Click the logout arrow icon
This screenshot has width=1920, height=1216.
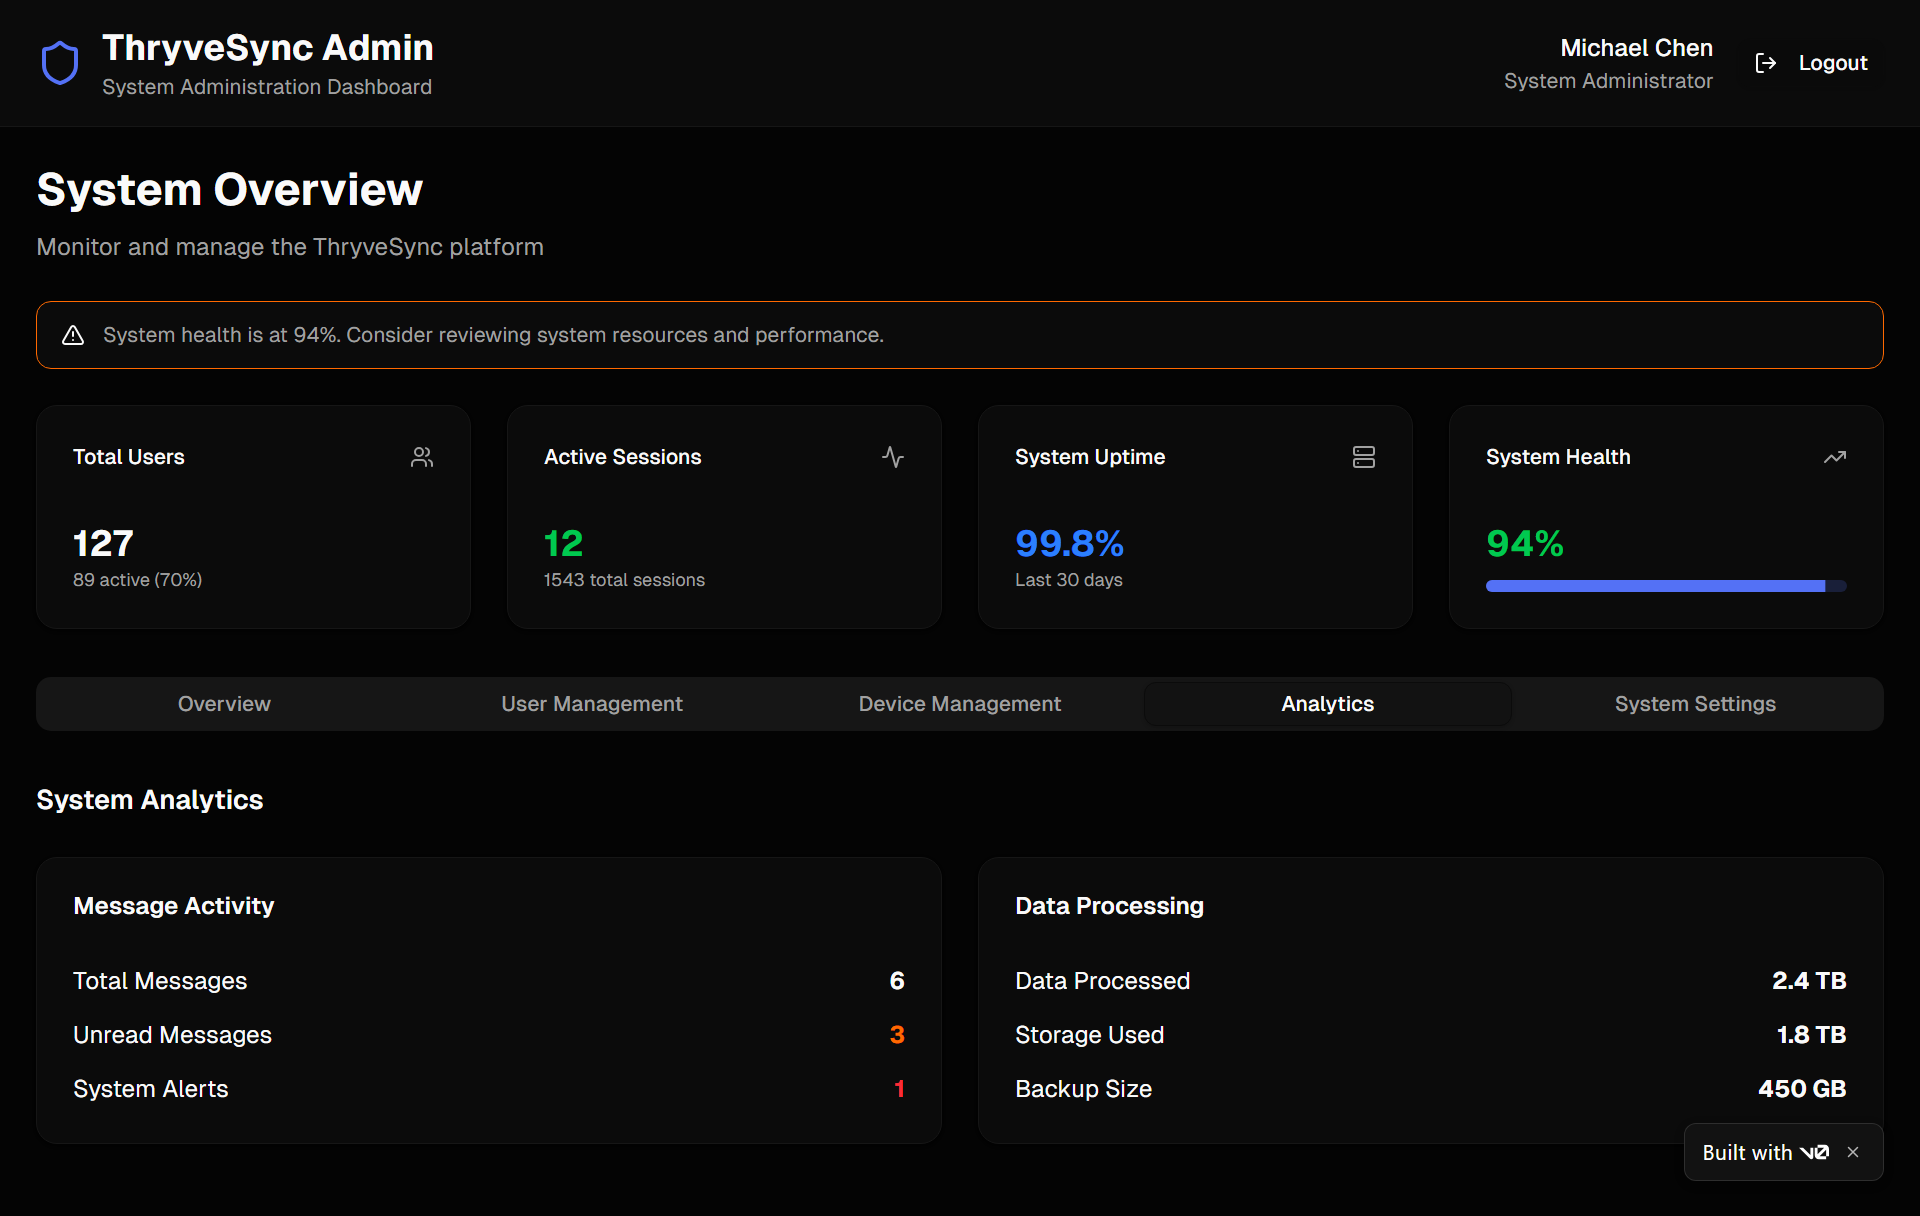[x=1766, y=63]
